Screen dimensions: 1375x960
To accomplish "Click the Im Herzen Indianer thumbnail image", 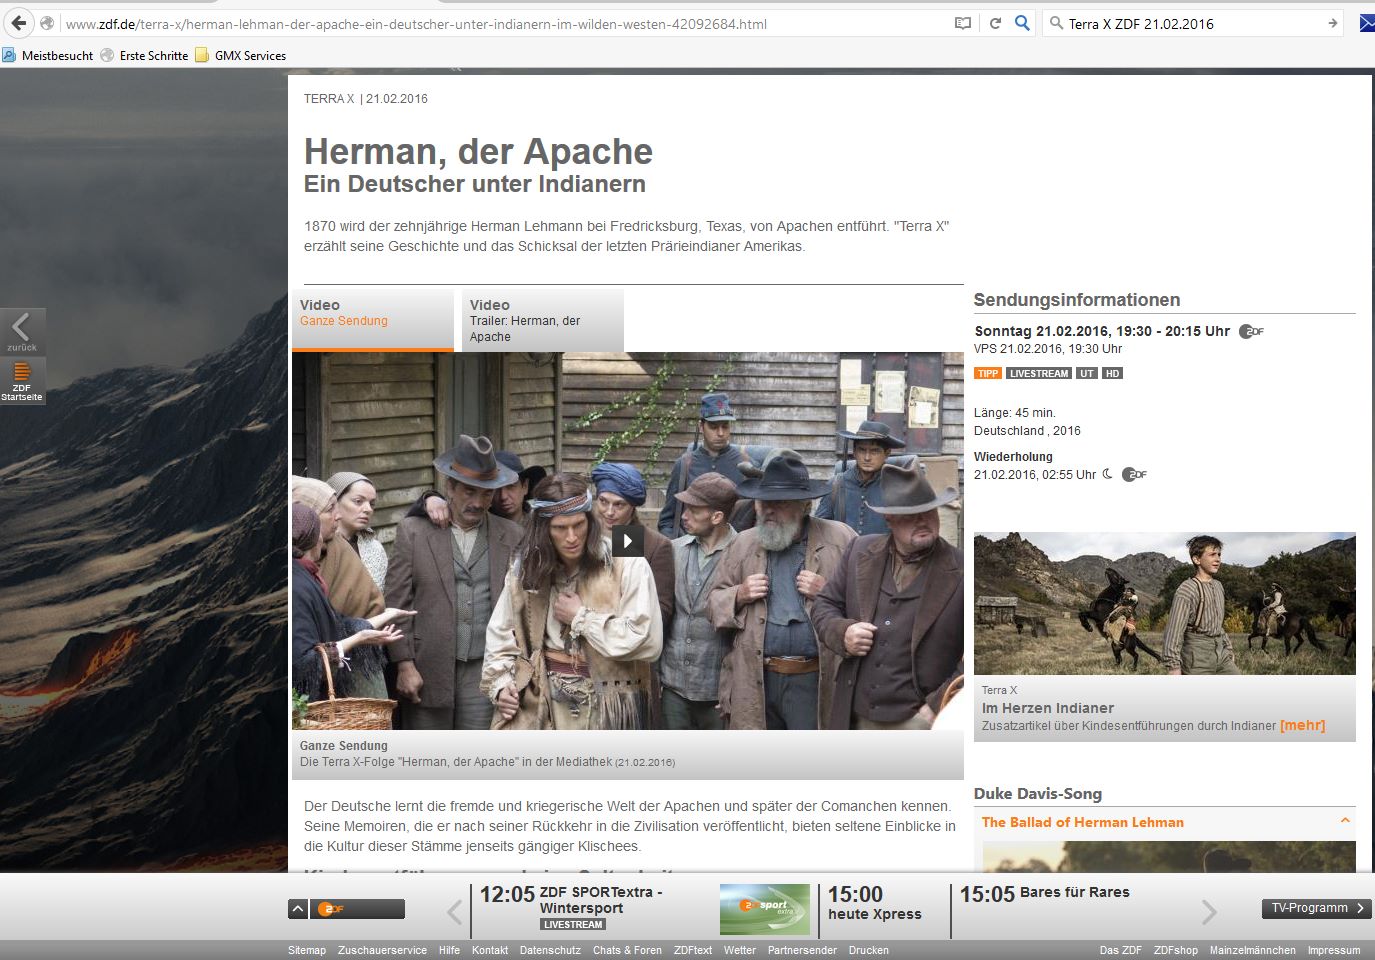I will (1164, 603).
